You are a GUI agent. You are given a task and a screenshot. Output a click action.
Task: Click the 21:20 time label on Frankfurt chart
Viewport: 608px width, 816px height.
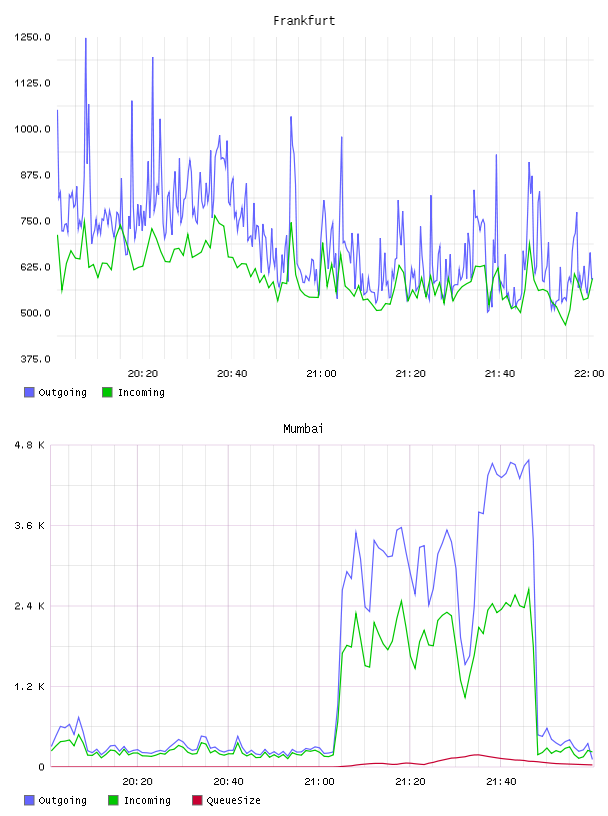click(411, 374)
